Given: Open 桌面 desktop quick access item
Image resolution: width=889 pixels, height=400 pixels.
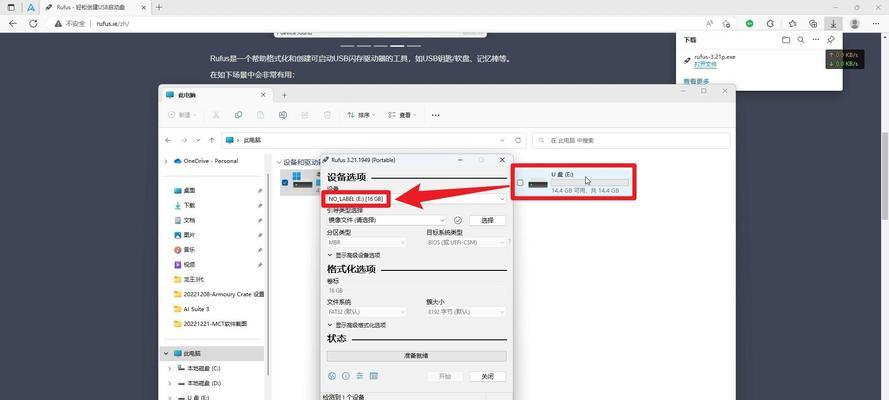Looking at the screenshot, I should click(x=189, y=191).
